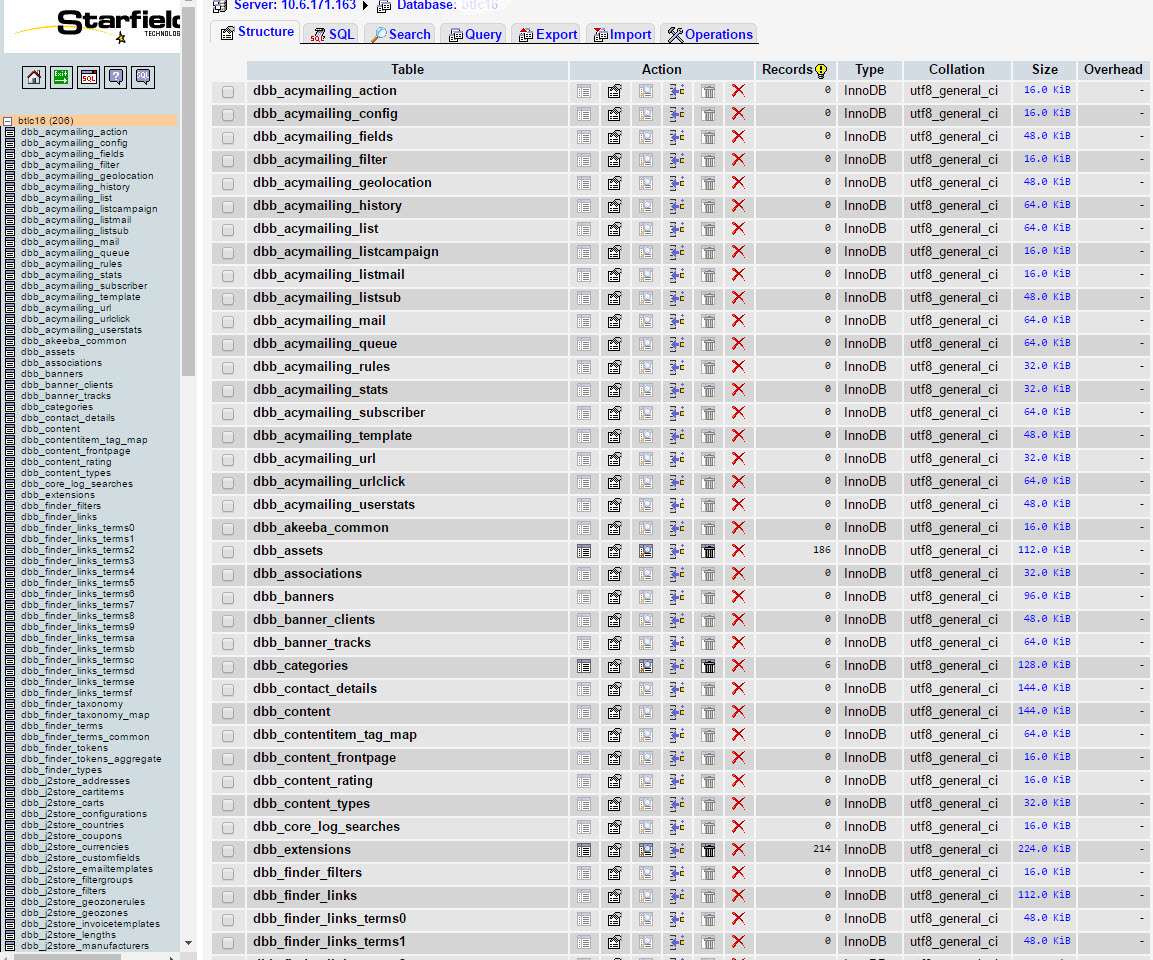The width and height of the screenshot is (1153, 960).
Task: Open the Import tab
Action: click(x=622, y=34)
